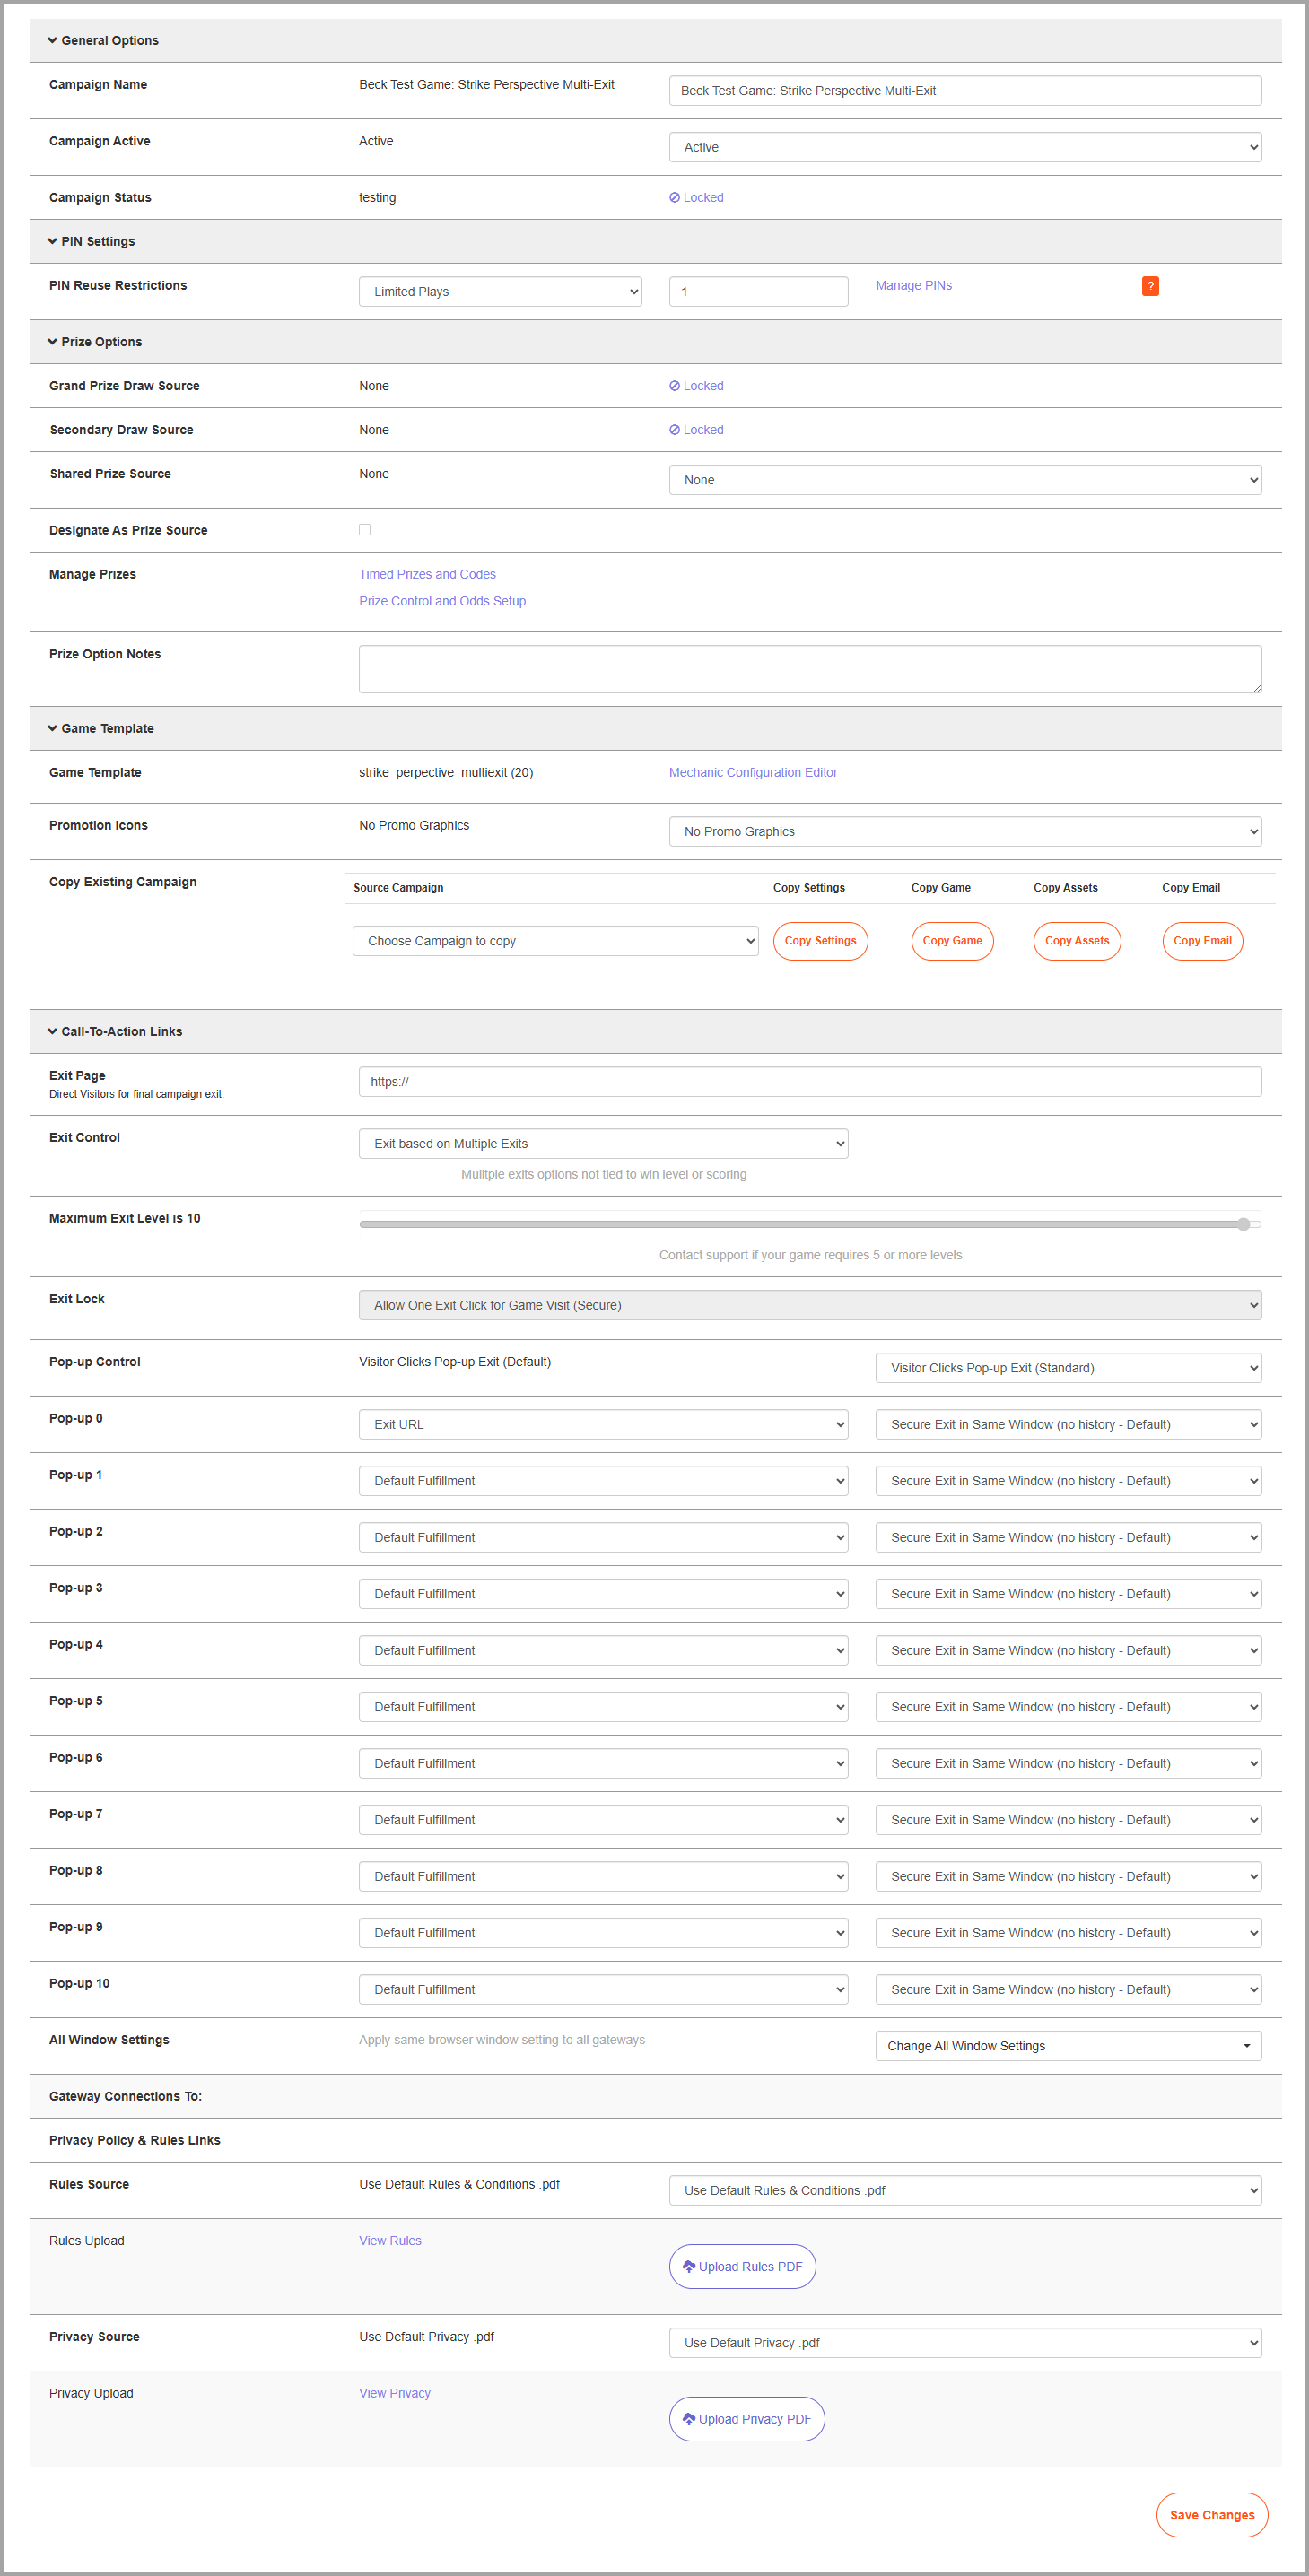Open the View Privacy link
Screen dimensions: 1309x2576
point(394,2394)
